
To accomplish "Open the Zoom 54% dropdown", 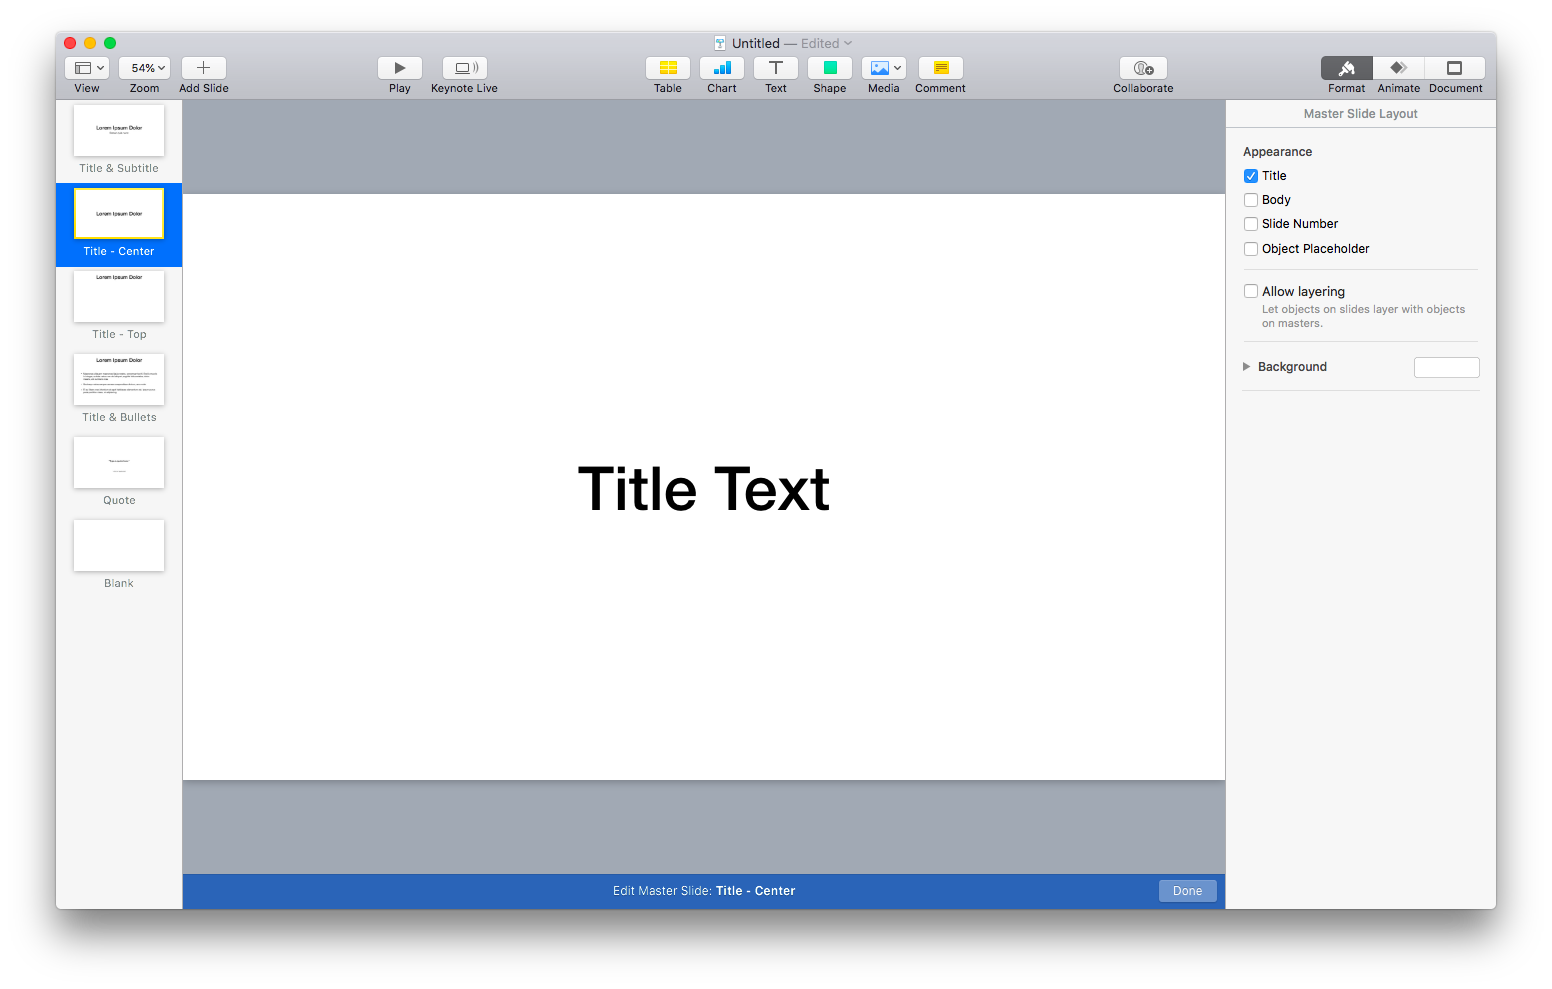I will pos(145,68).
